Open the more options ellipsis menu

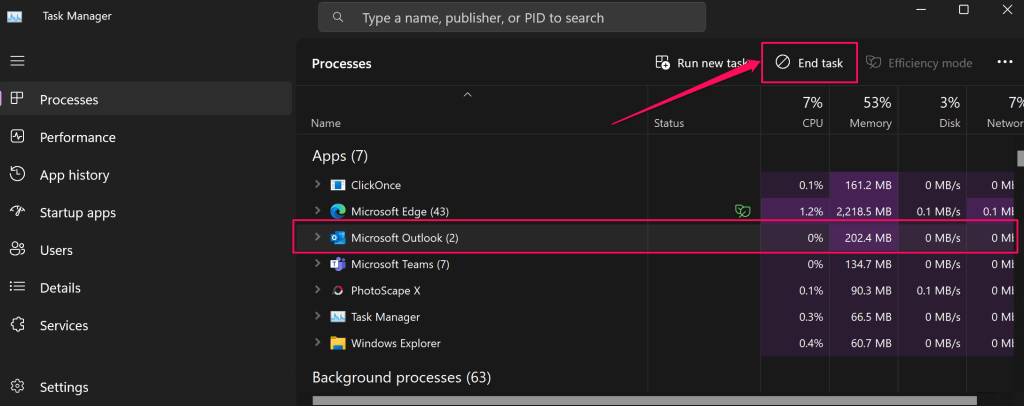point(1005,63)
